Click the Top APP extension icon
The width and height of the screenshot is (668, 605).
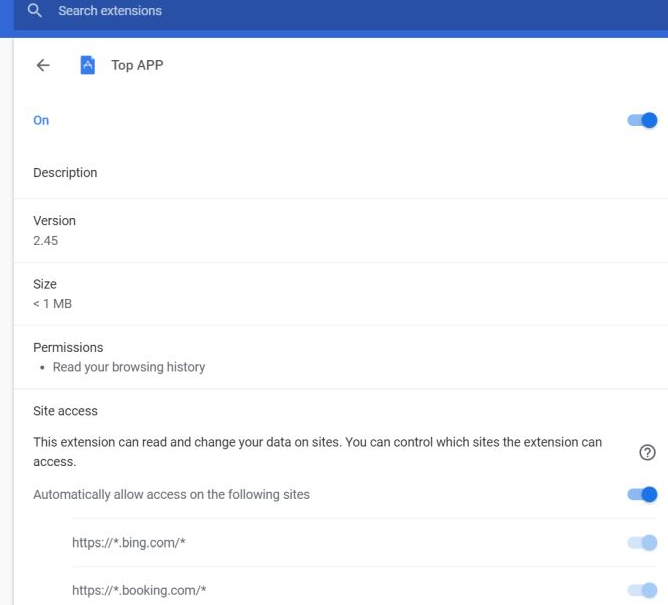click(87, 65)
